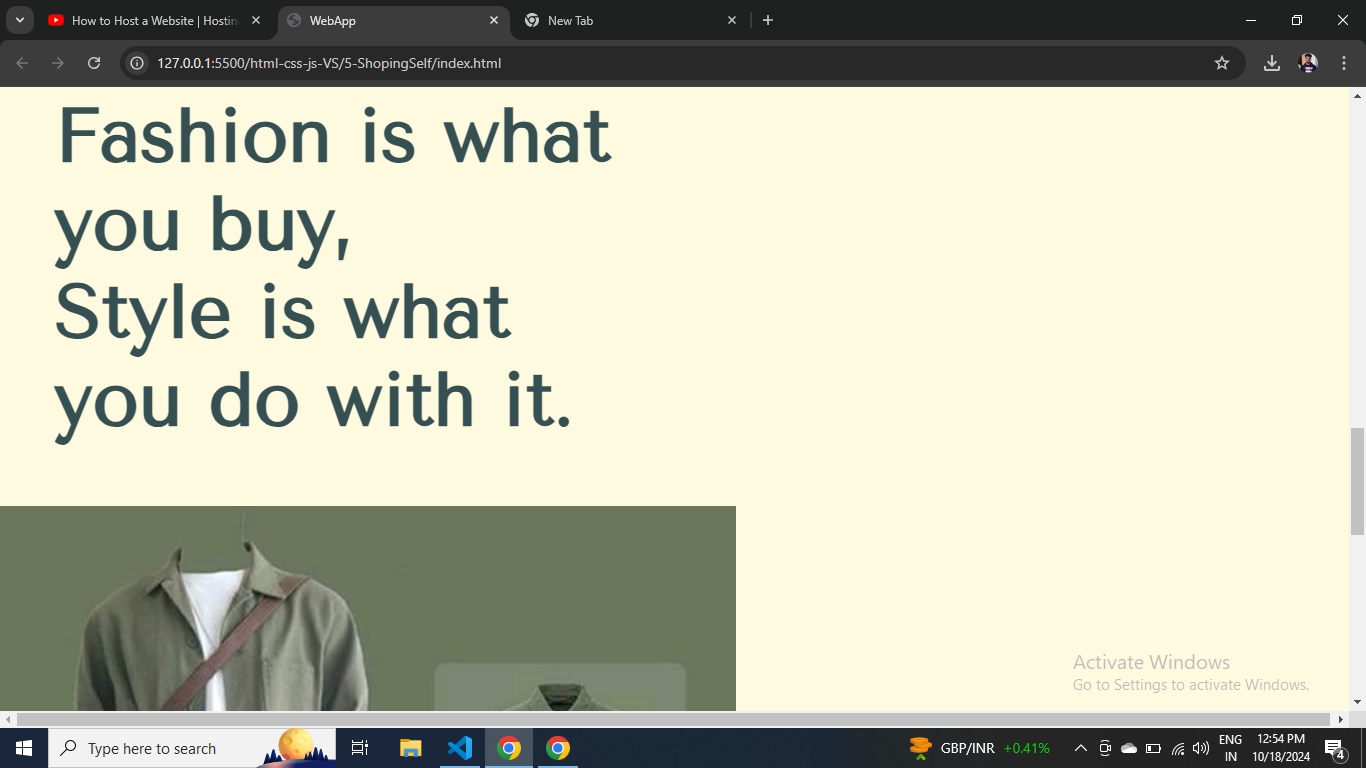Click the taskbar search box
Screen dimensions: 1366x768
tap(192, 748)
